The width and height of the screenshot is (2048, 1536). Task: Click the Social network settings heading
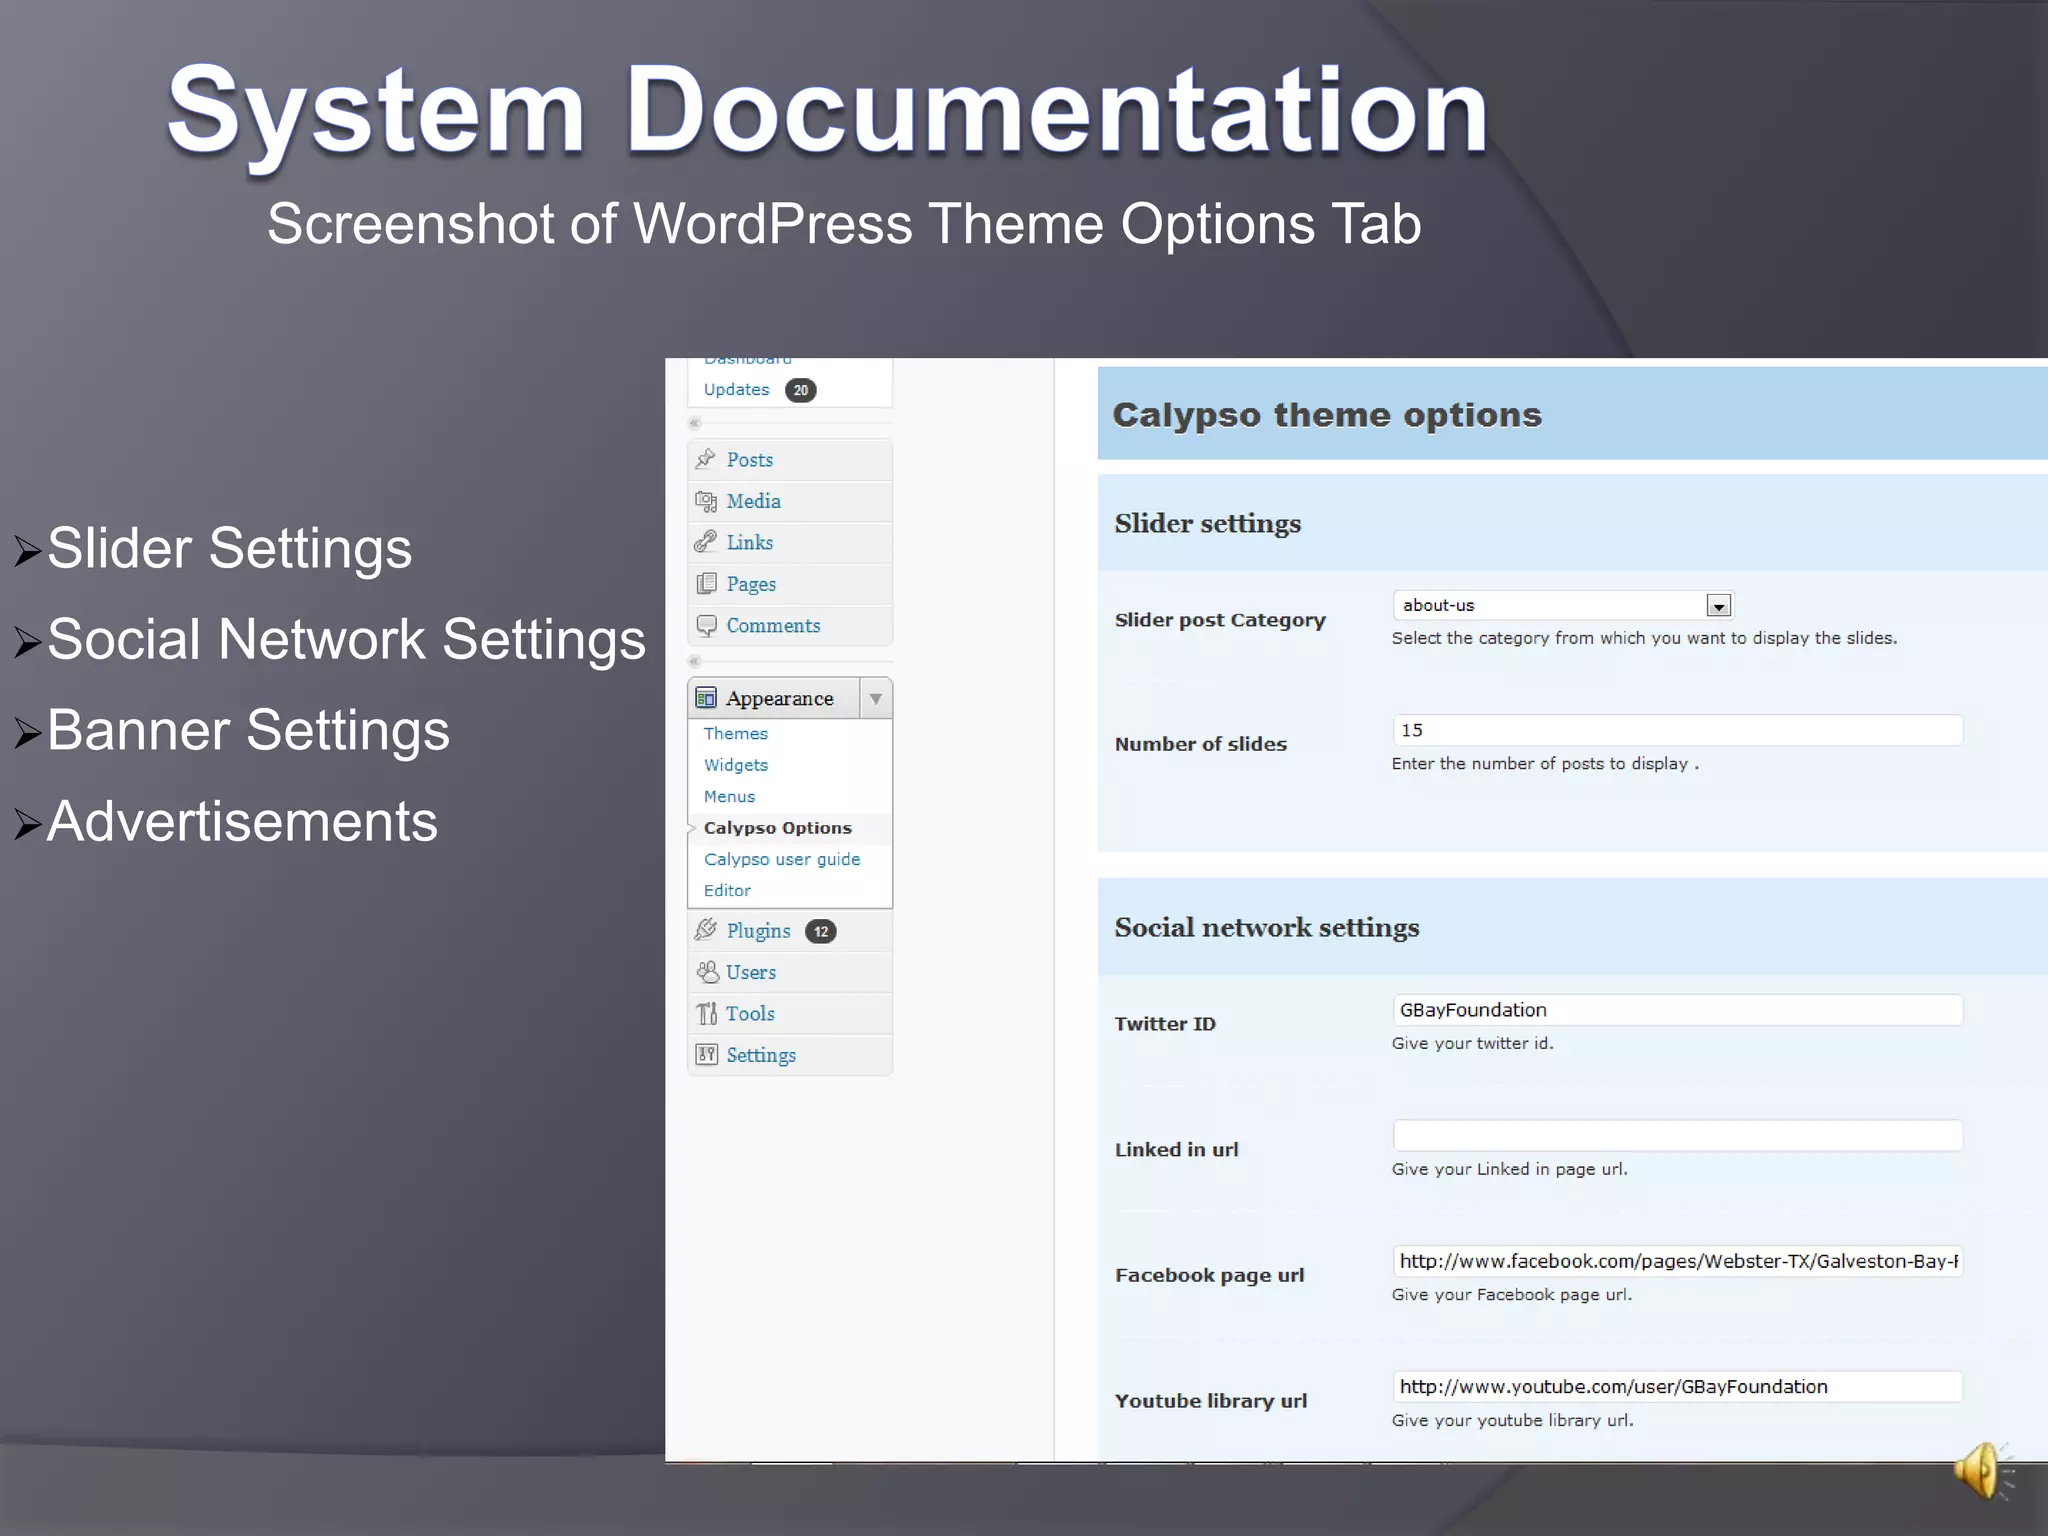click(1266, 928)
